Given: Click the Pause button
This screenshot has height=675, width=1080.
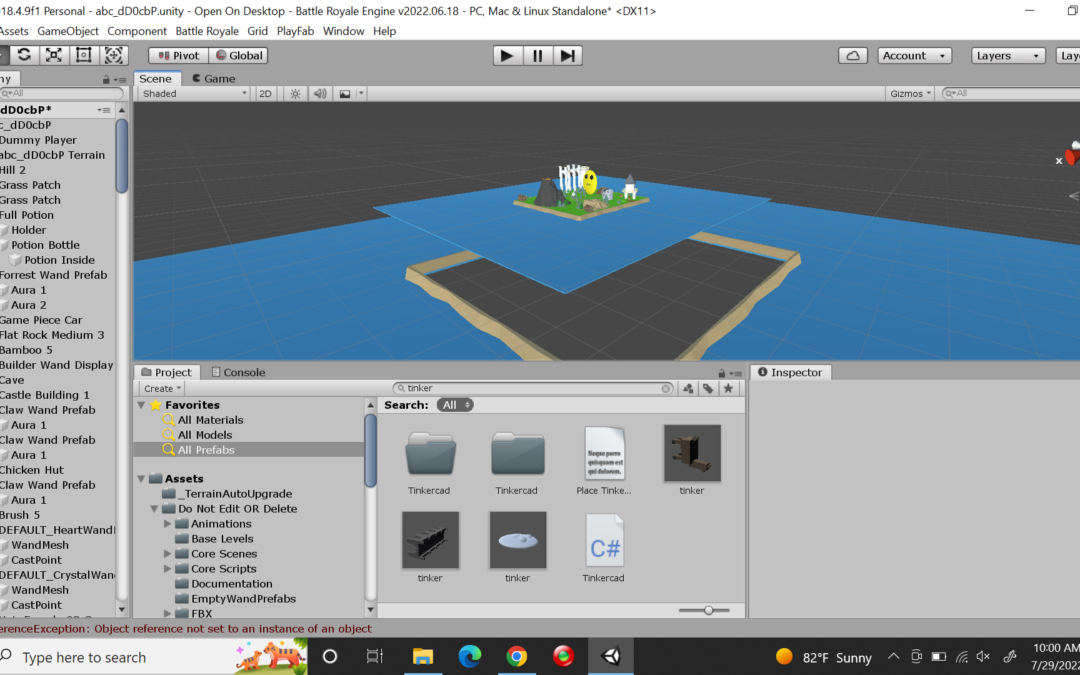Looking at the screenshot, I should tap(537, 56).
